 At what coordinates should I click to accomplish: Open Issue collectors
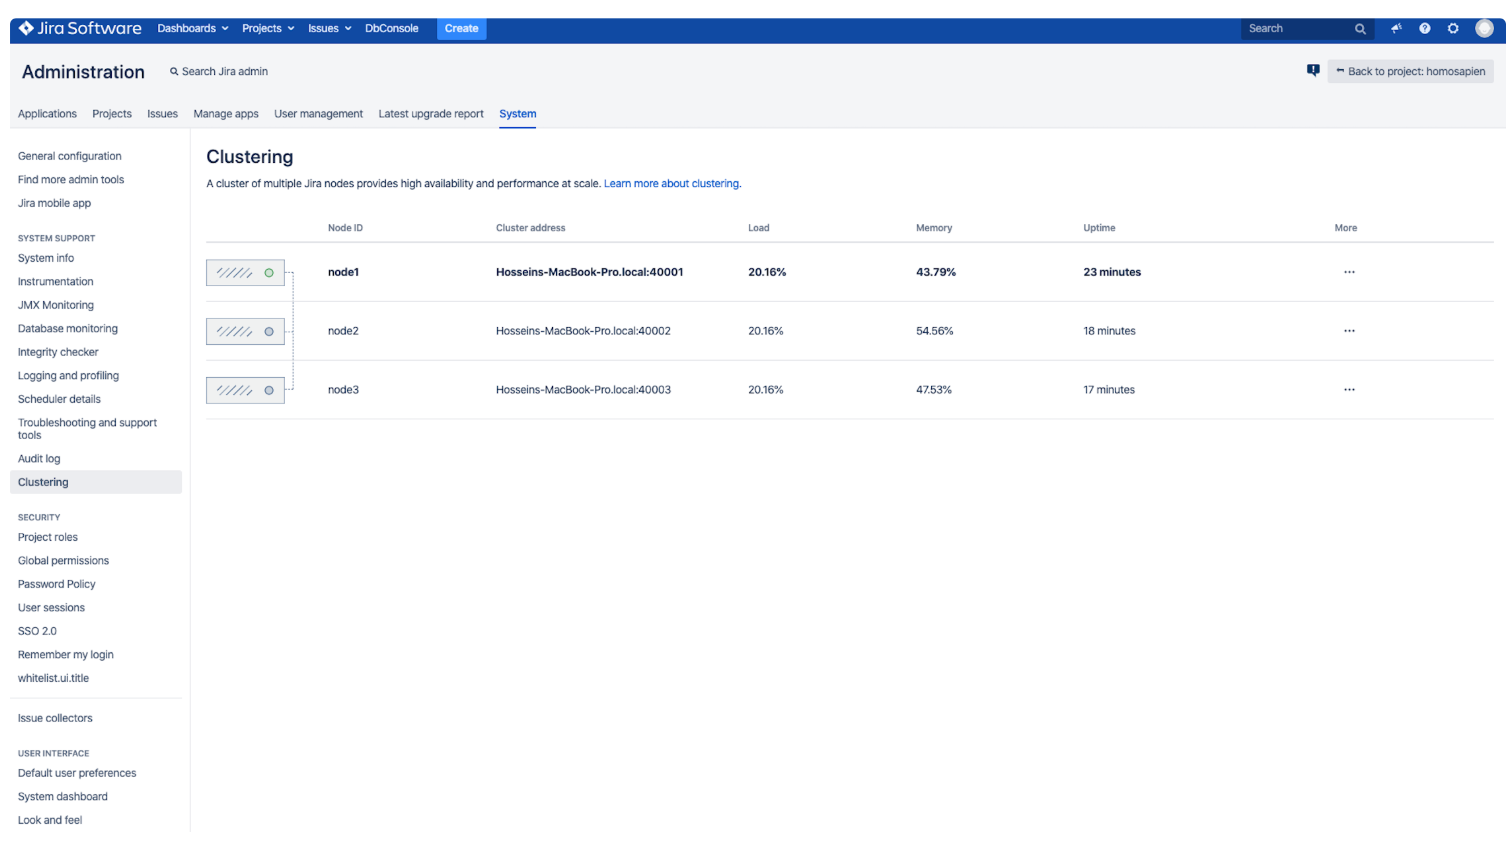[55, 718]
